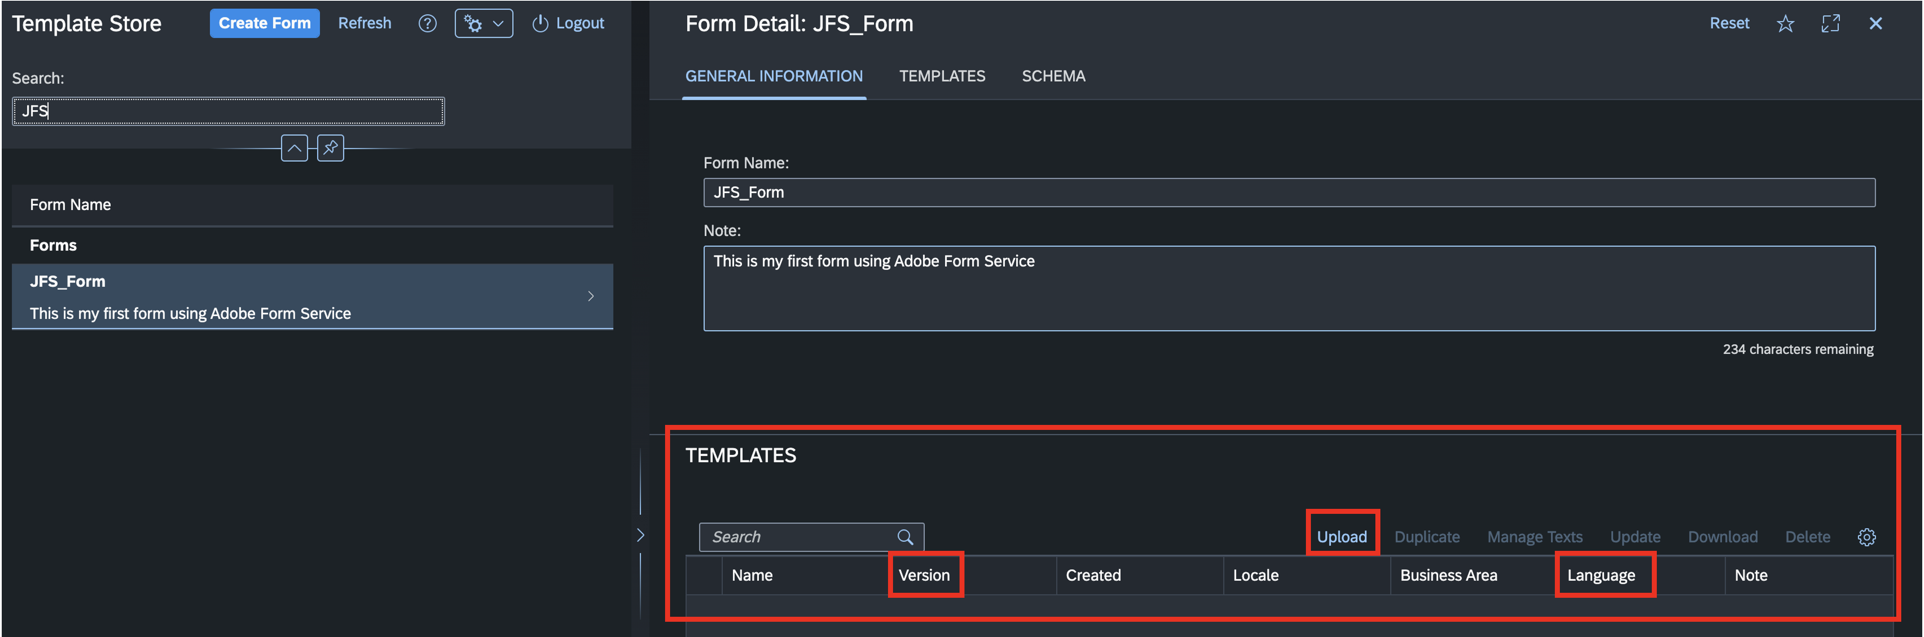1924x637 pixels.
Task: Click the Reset link in form detail
Action: 1729,23
